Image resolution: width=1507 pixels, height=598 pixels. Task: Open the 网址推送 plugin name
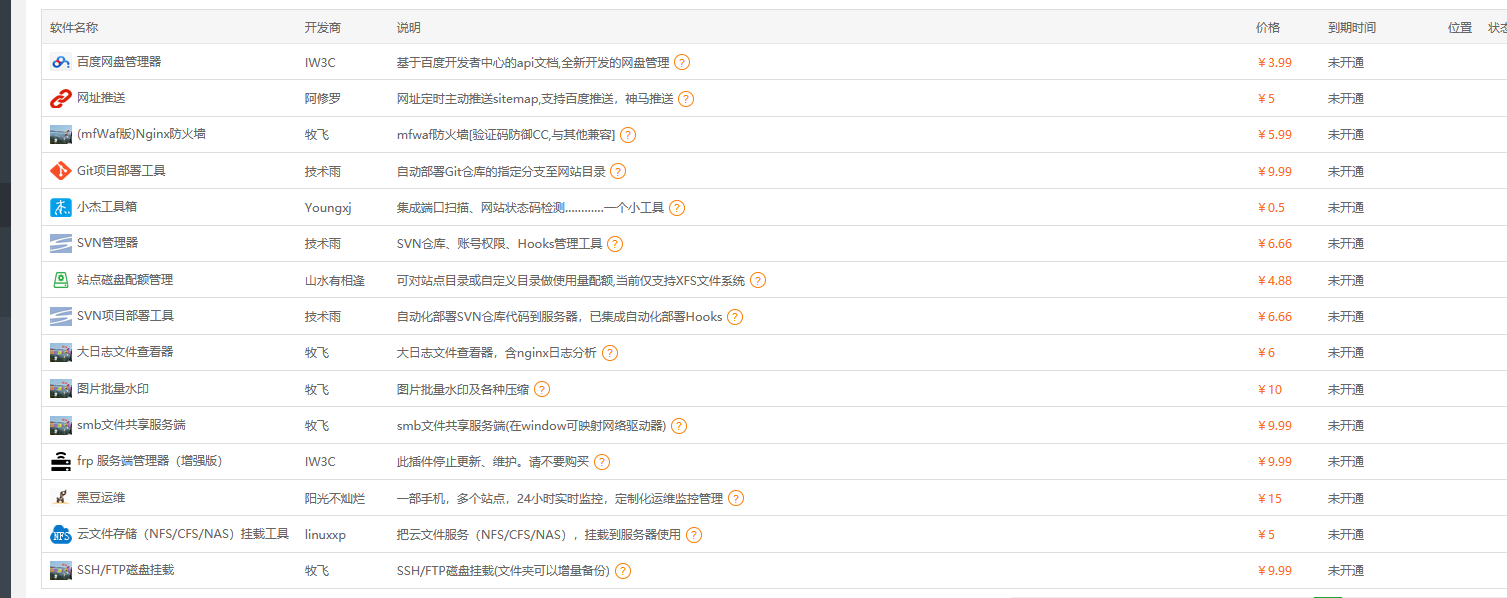101,98
